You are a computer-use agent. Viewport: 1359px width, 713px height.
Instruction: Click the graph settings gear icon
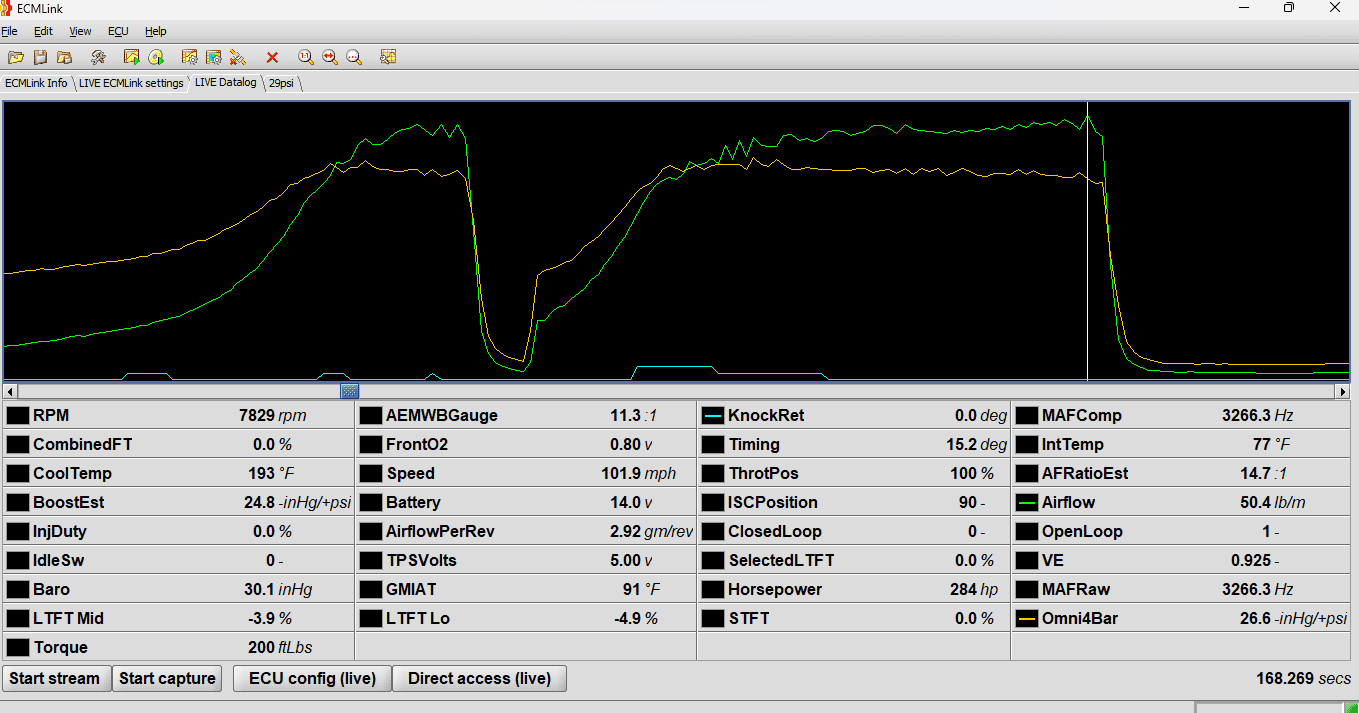pos(189,57)
